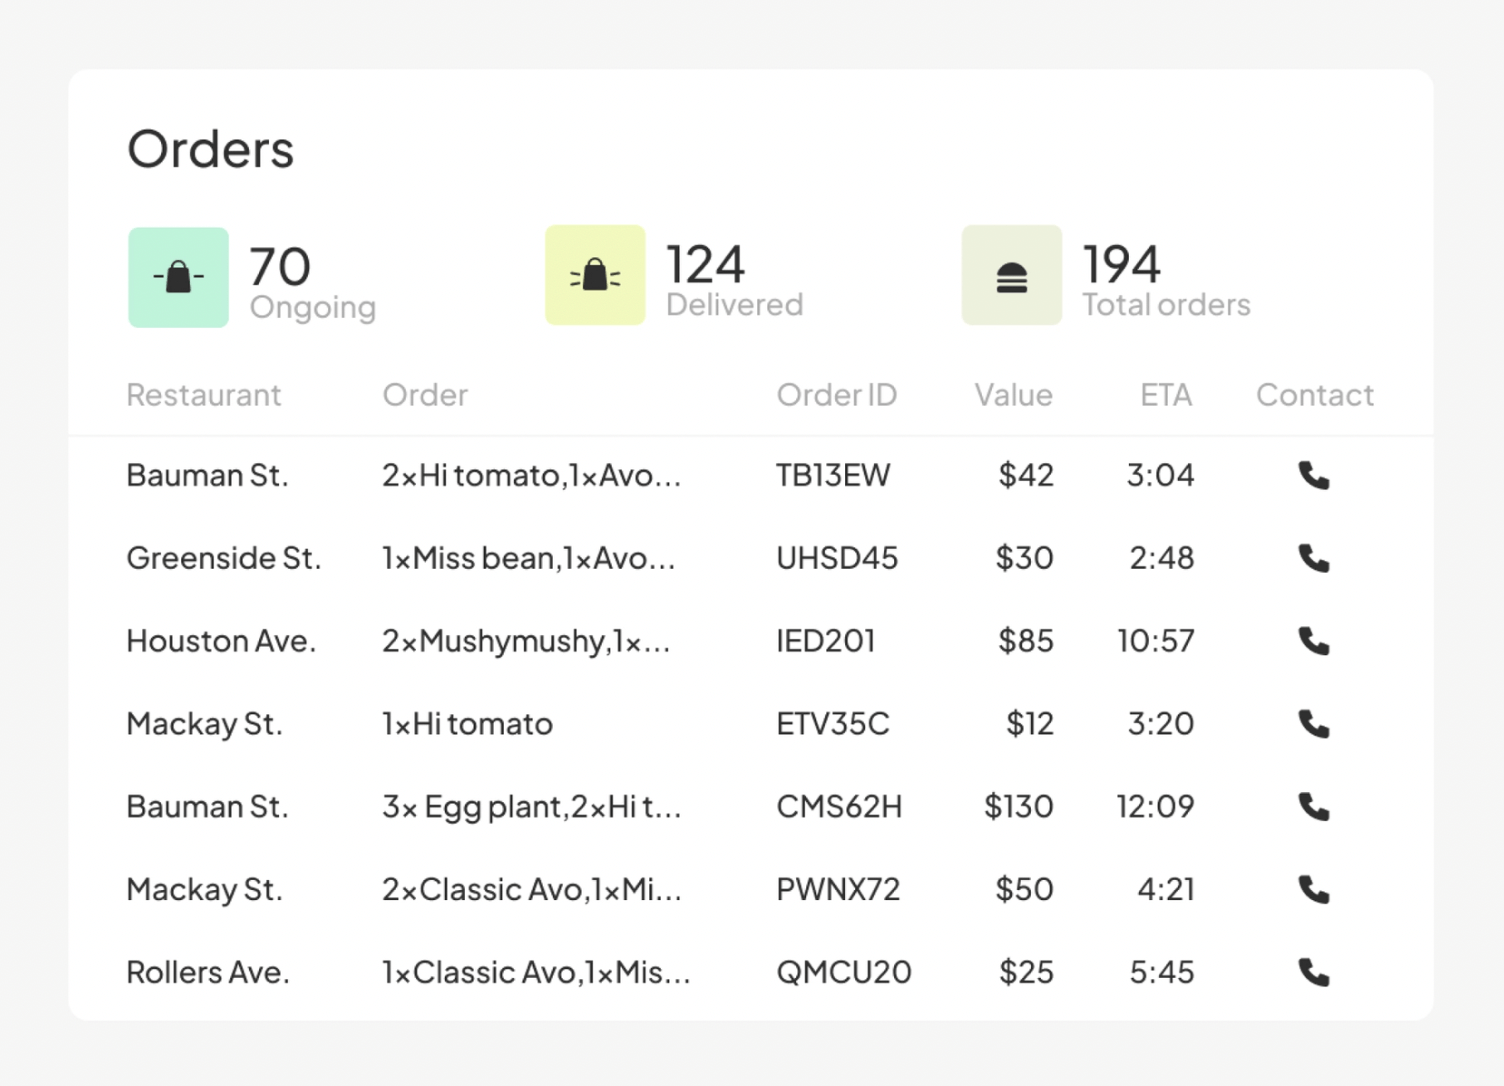Call contact for order PWNX72
The width and height of the screenshot is (1504, 1086).
coord(1313,890)
